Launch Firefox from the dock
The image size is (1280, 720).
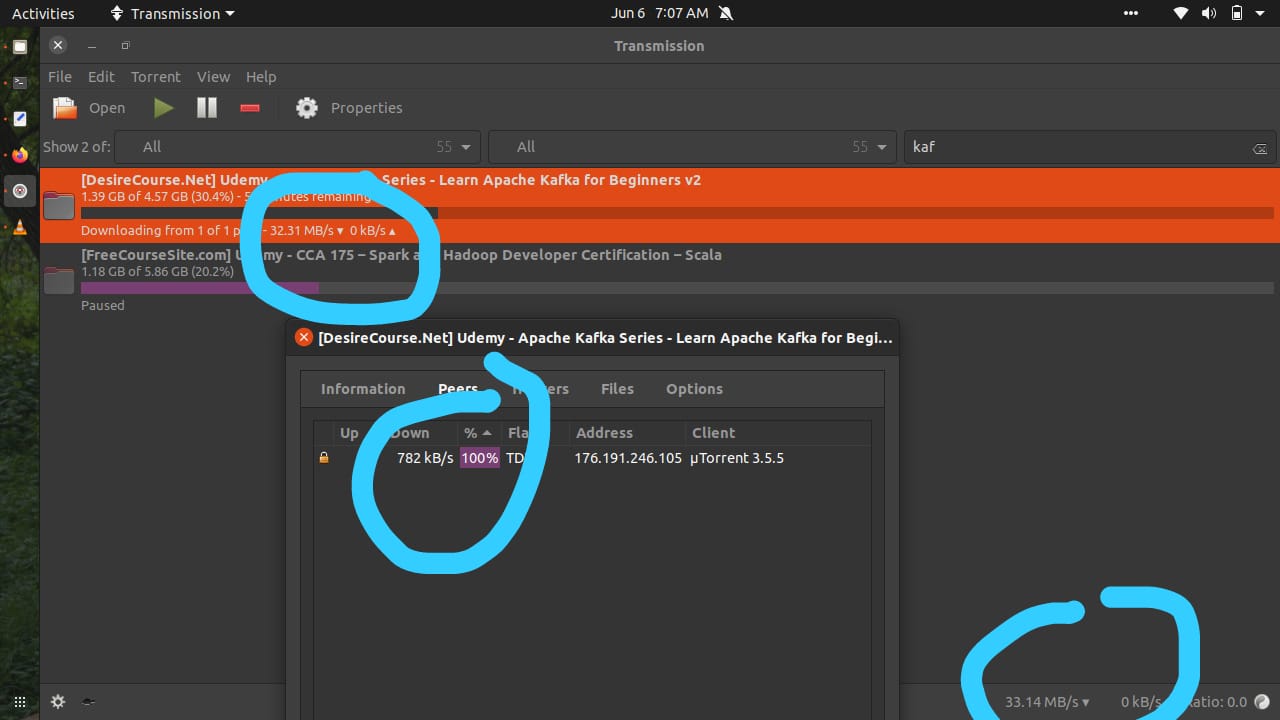19,155
